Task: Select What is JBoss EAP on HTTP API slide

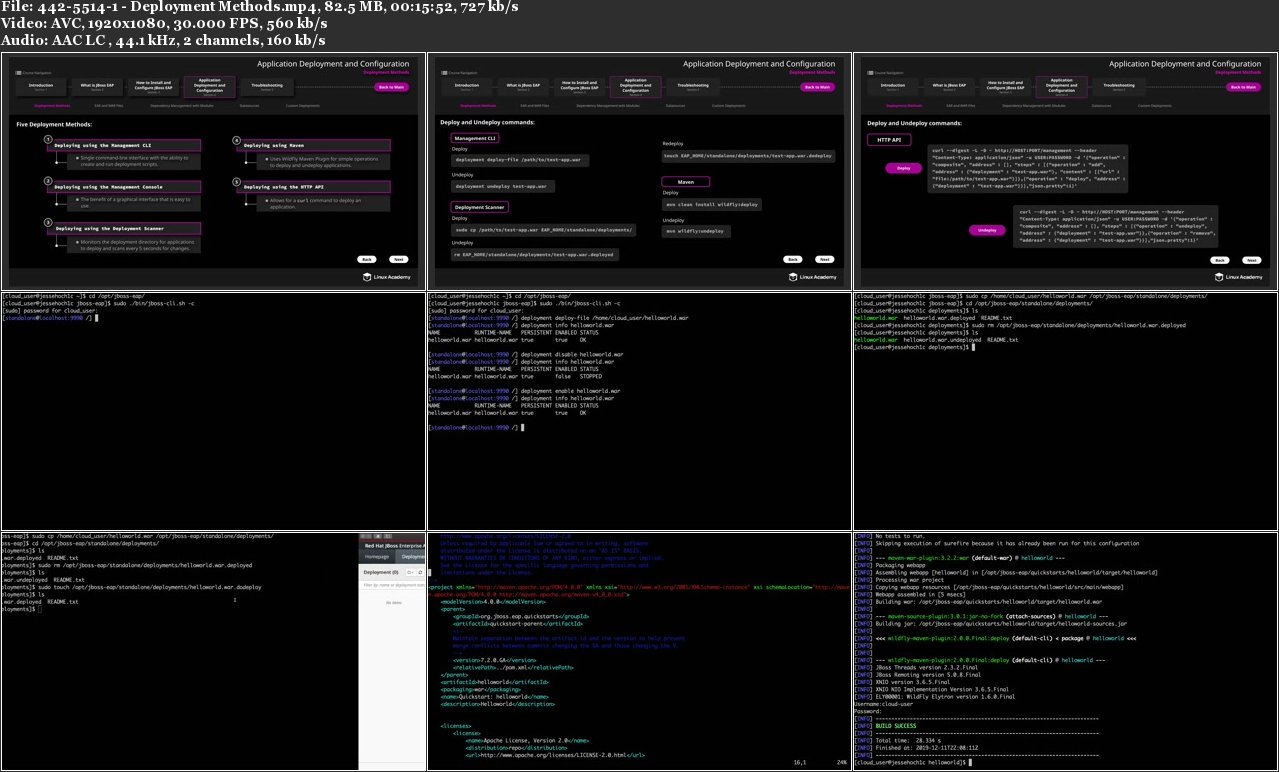Action: 949,87
